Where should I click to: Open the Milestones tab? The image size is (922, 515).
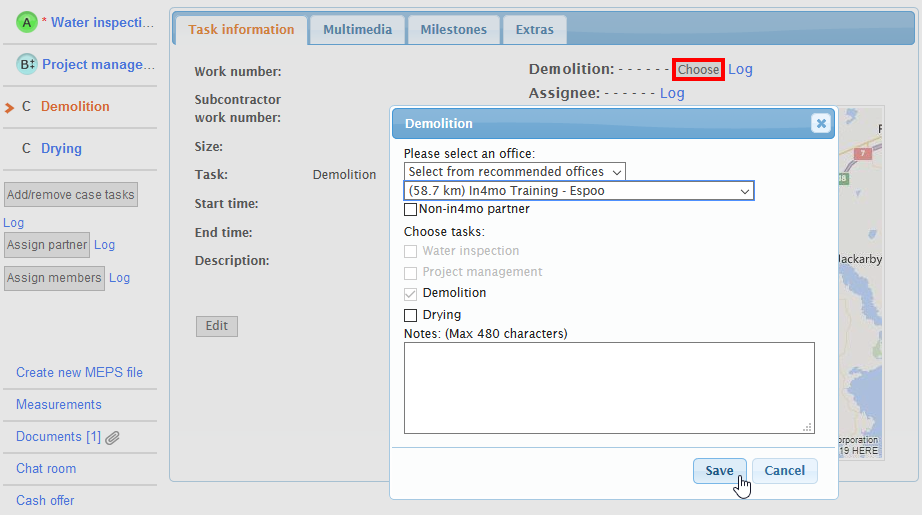coord(453,30)
